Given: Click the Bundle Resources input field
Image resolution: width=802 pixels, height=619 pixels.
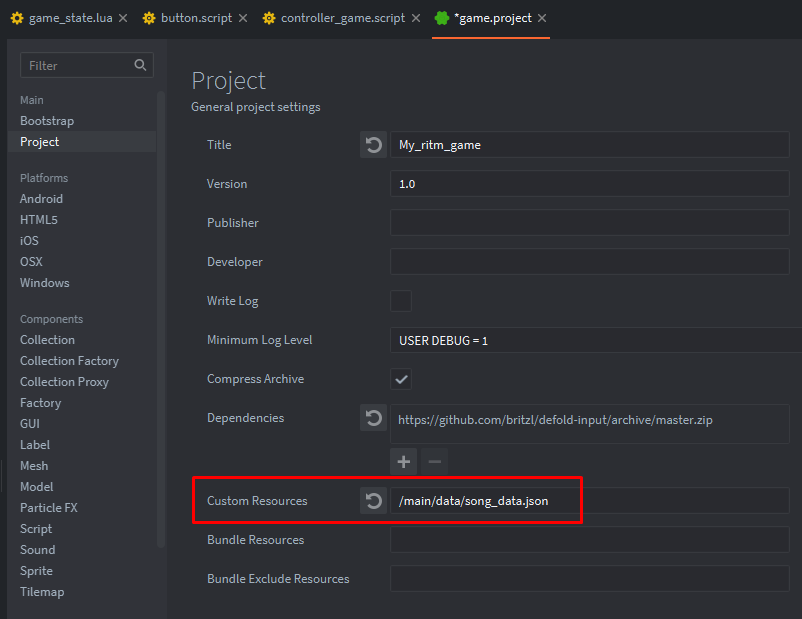Looking at the screenshot, I should pyautogui.click(x=589, y=540).
